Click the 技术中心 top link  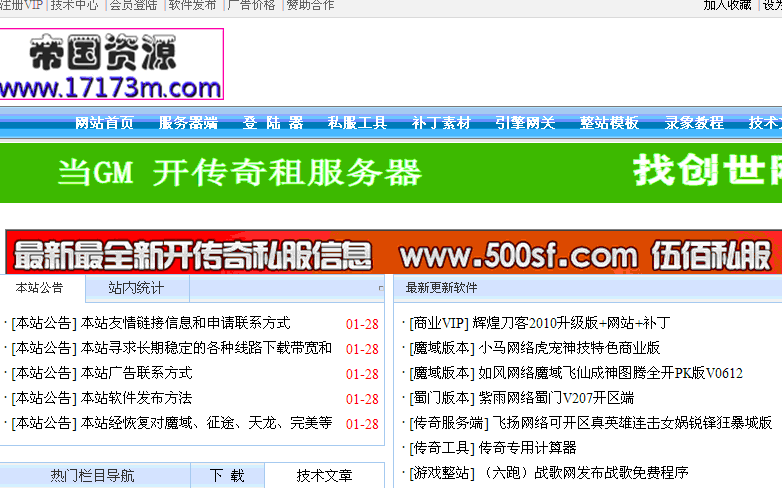point(75,5)
